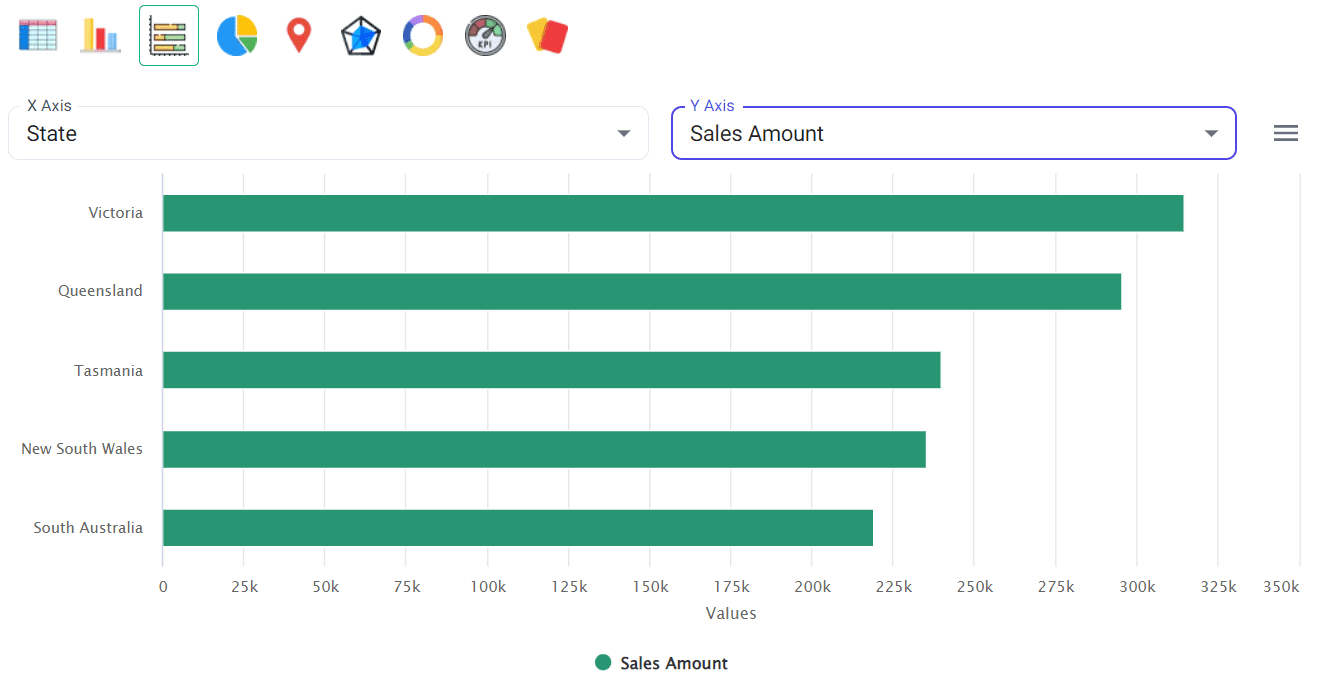Select the column chart visualization
The image size is (1324, 681).
100,33
